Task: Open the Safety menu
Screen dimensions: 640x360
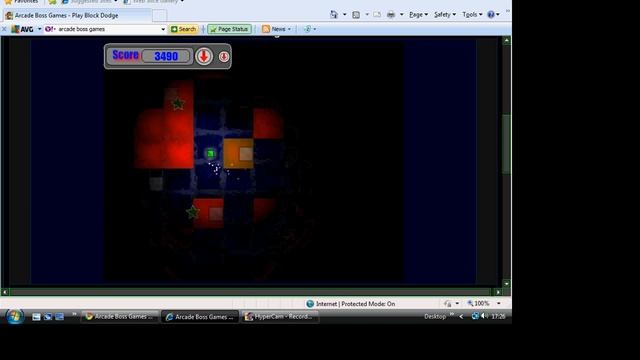Action: pos(444,15)
